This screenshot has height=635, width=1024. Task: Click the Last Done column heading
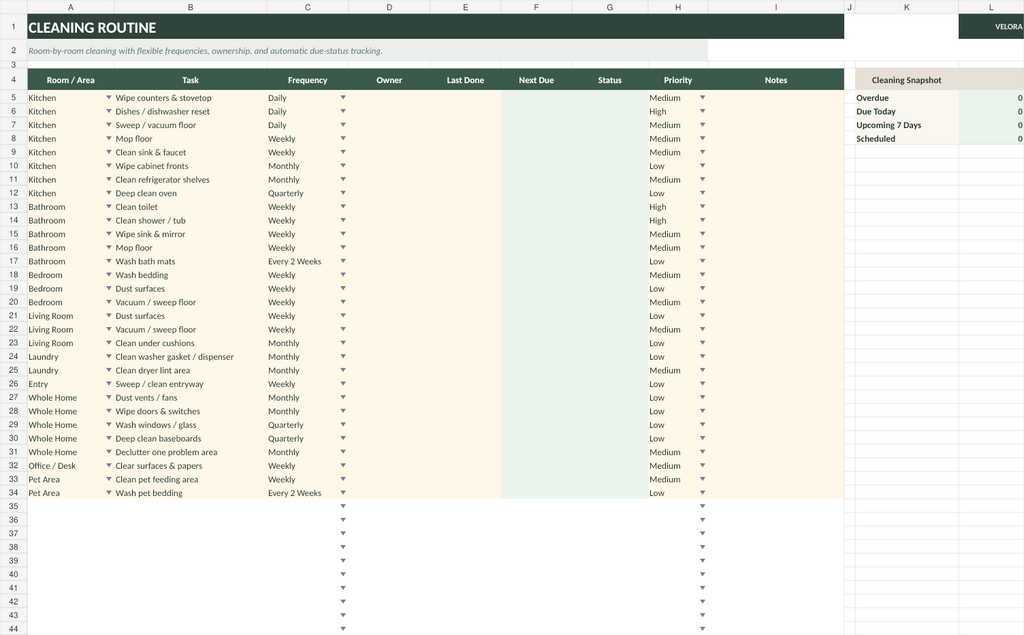coord(466,80)
